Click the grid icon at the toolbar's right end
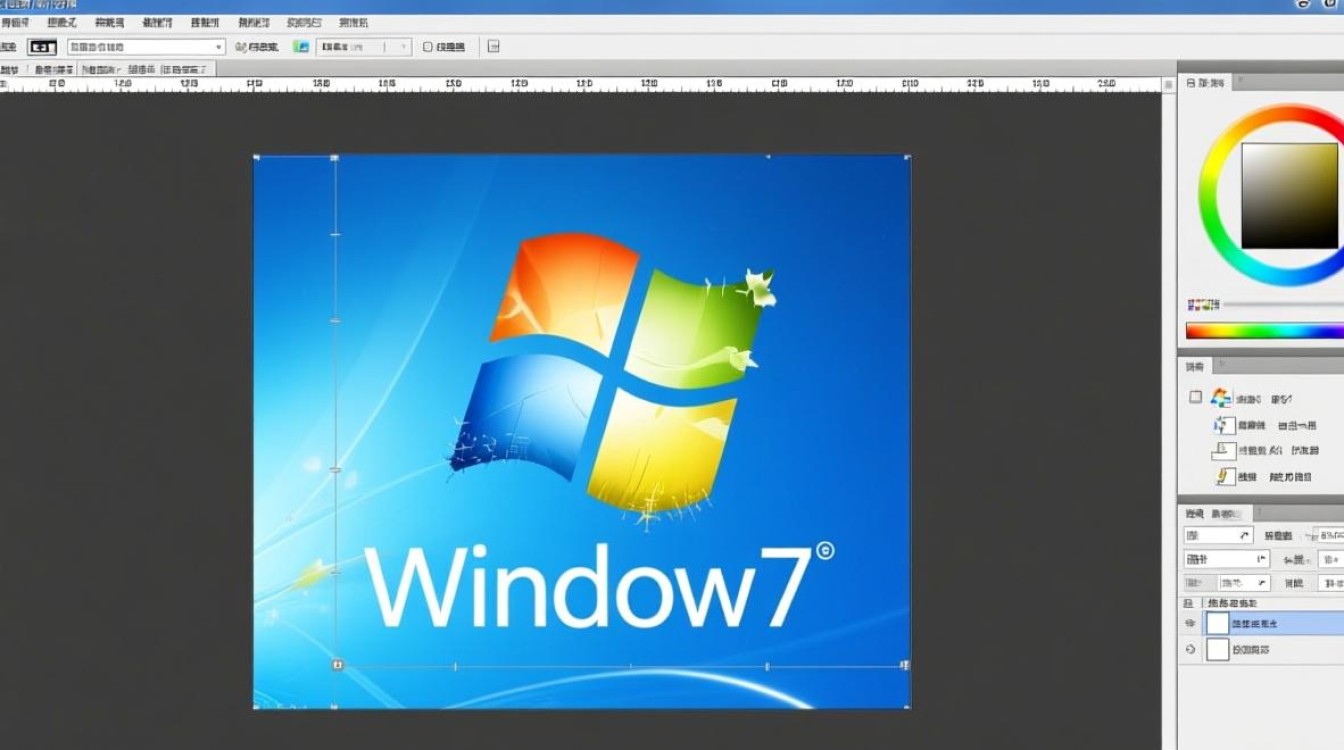 (x=492, y=46)
